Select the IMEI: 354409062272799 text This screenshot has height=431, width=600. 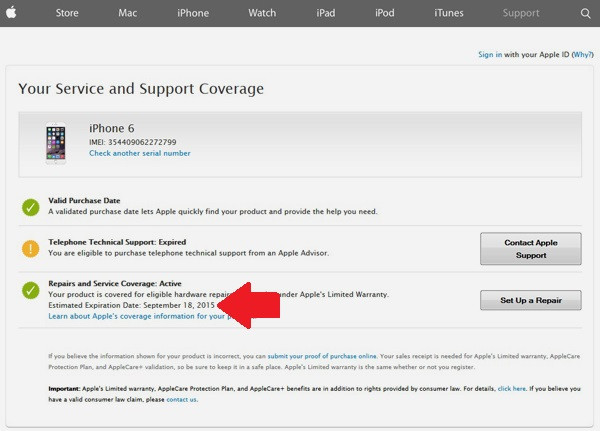133,142
